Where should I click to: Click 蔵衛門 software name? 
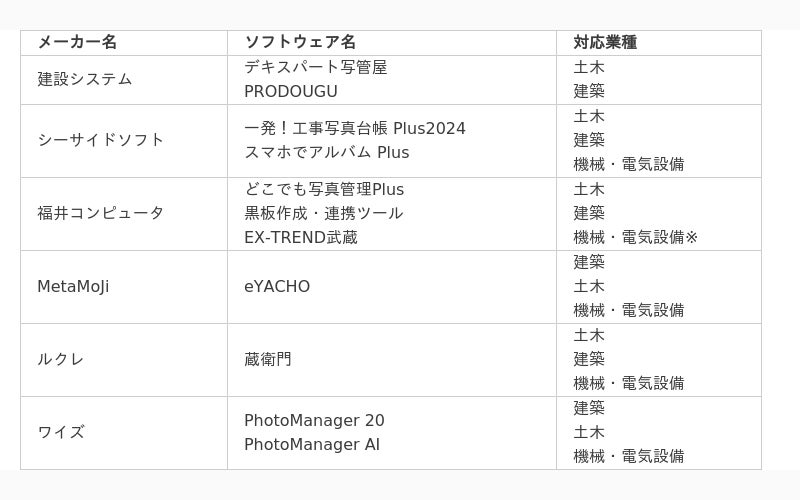[268, 359]
